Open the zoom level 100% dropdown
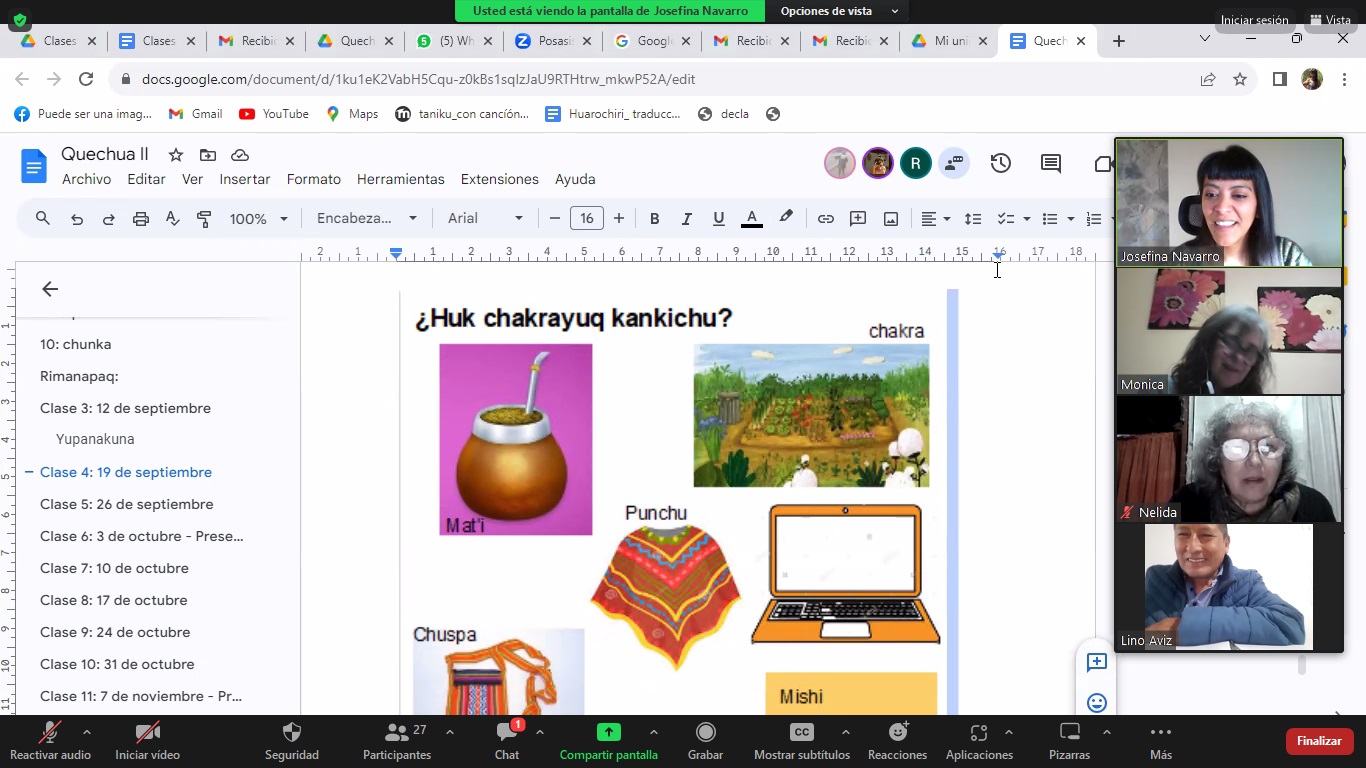This screenshot has height=768, width=1366. coord(258,218)
